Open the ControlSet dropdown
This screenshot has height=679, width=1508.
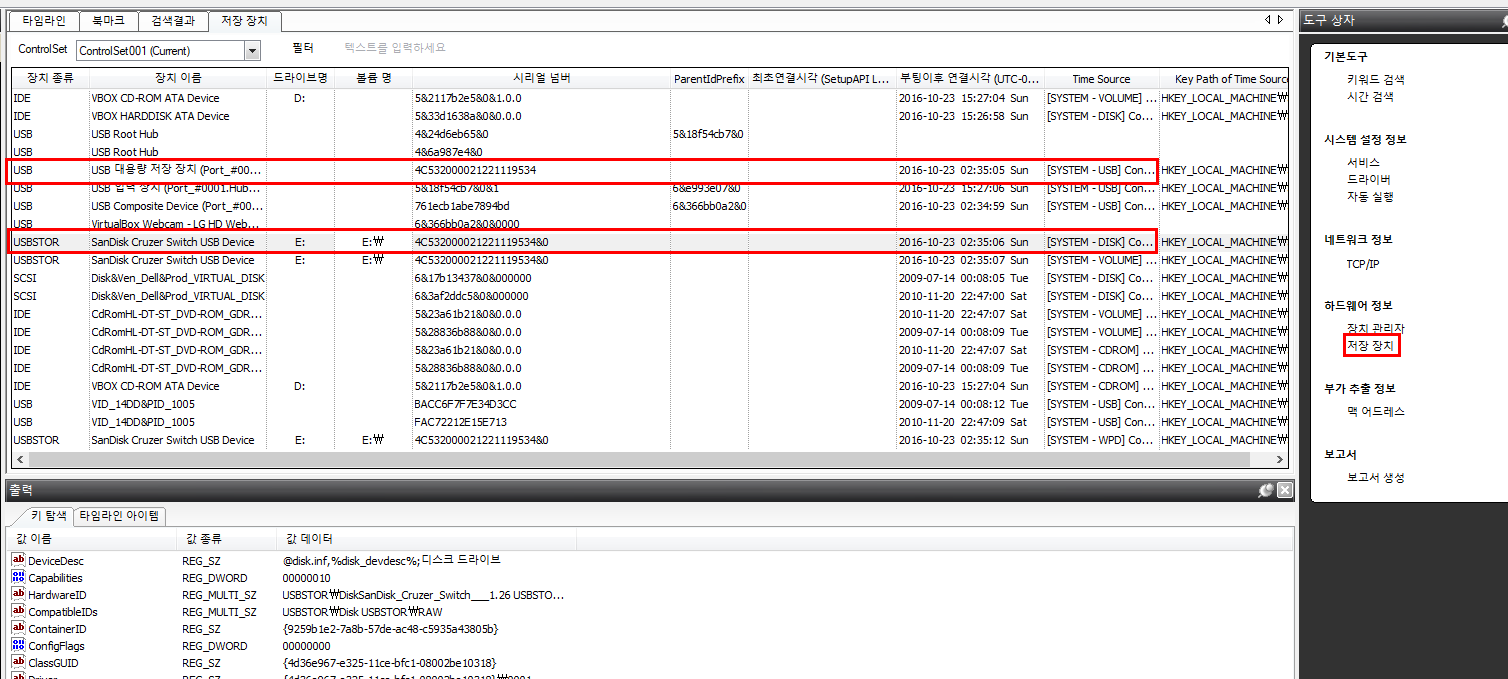click(x=252, y=50)
